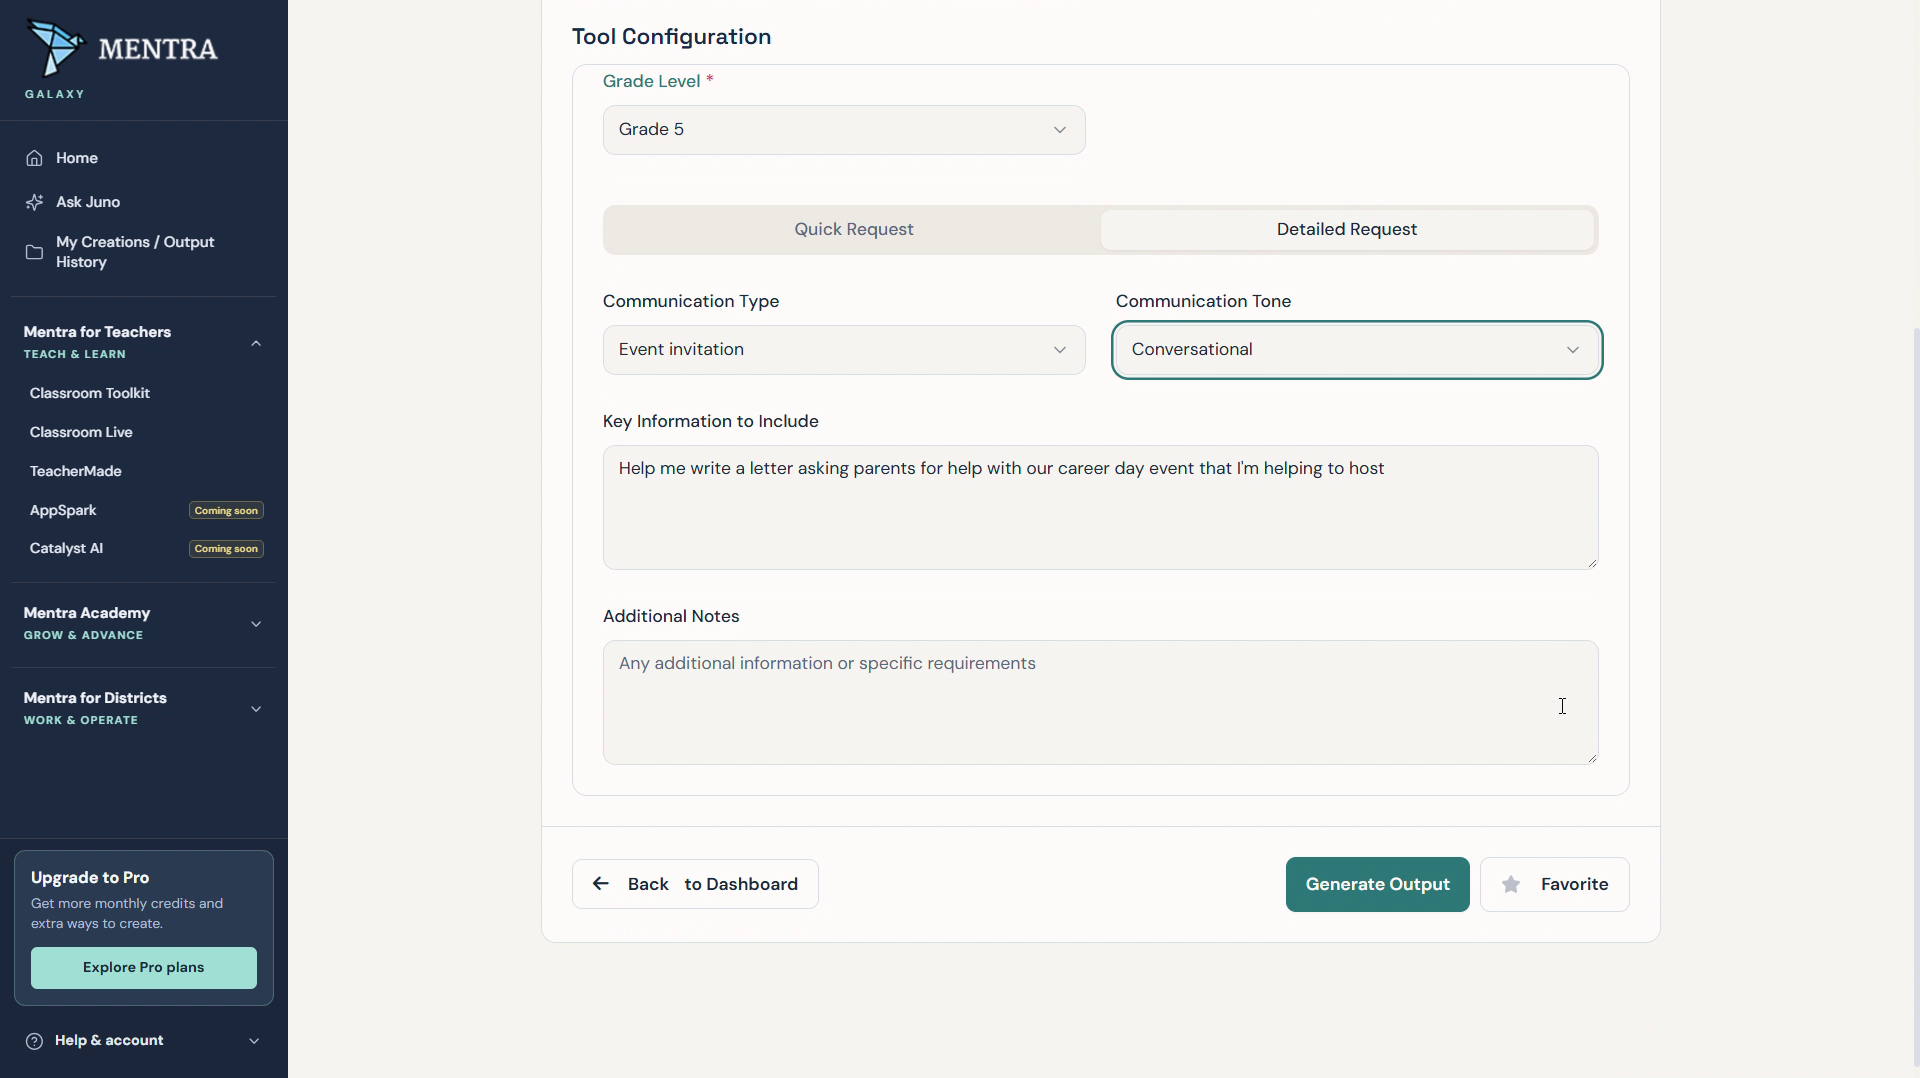Click Explore Pro plans button

point(144,968)
